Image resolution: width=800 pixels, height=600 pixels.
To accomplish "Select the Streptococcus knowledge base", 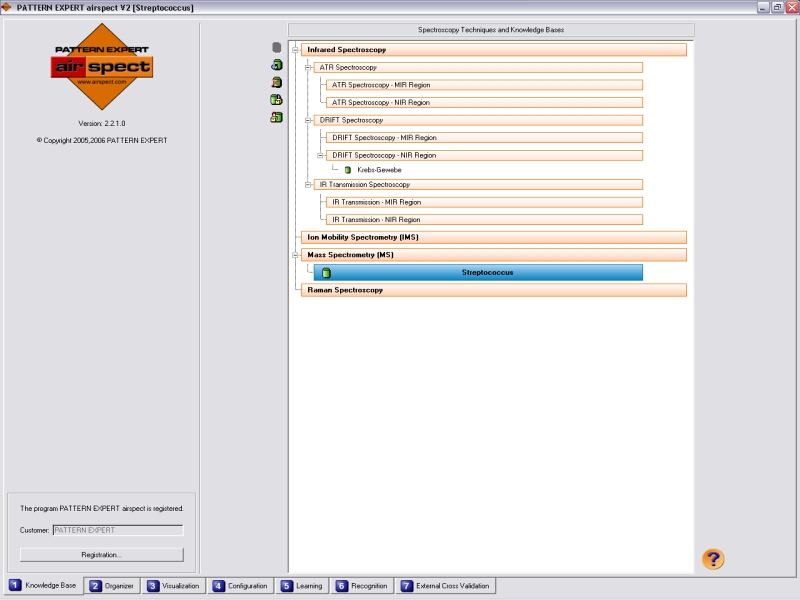I will (486, 272).
